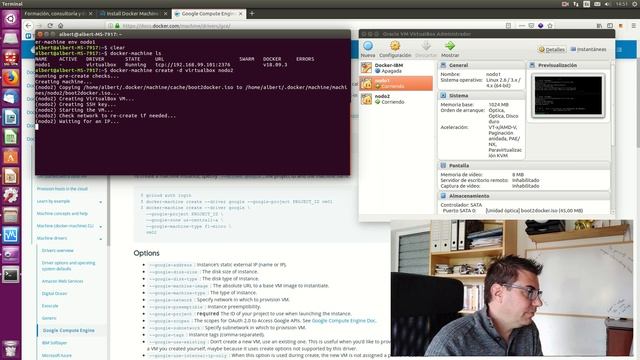The width and height of the screenshot is (640, 360).
Task: Collapse the Machine drivers sidebar section
Action: coord(69,238)
